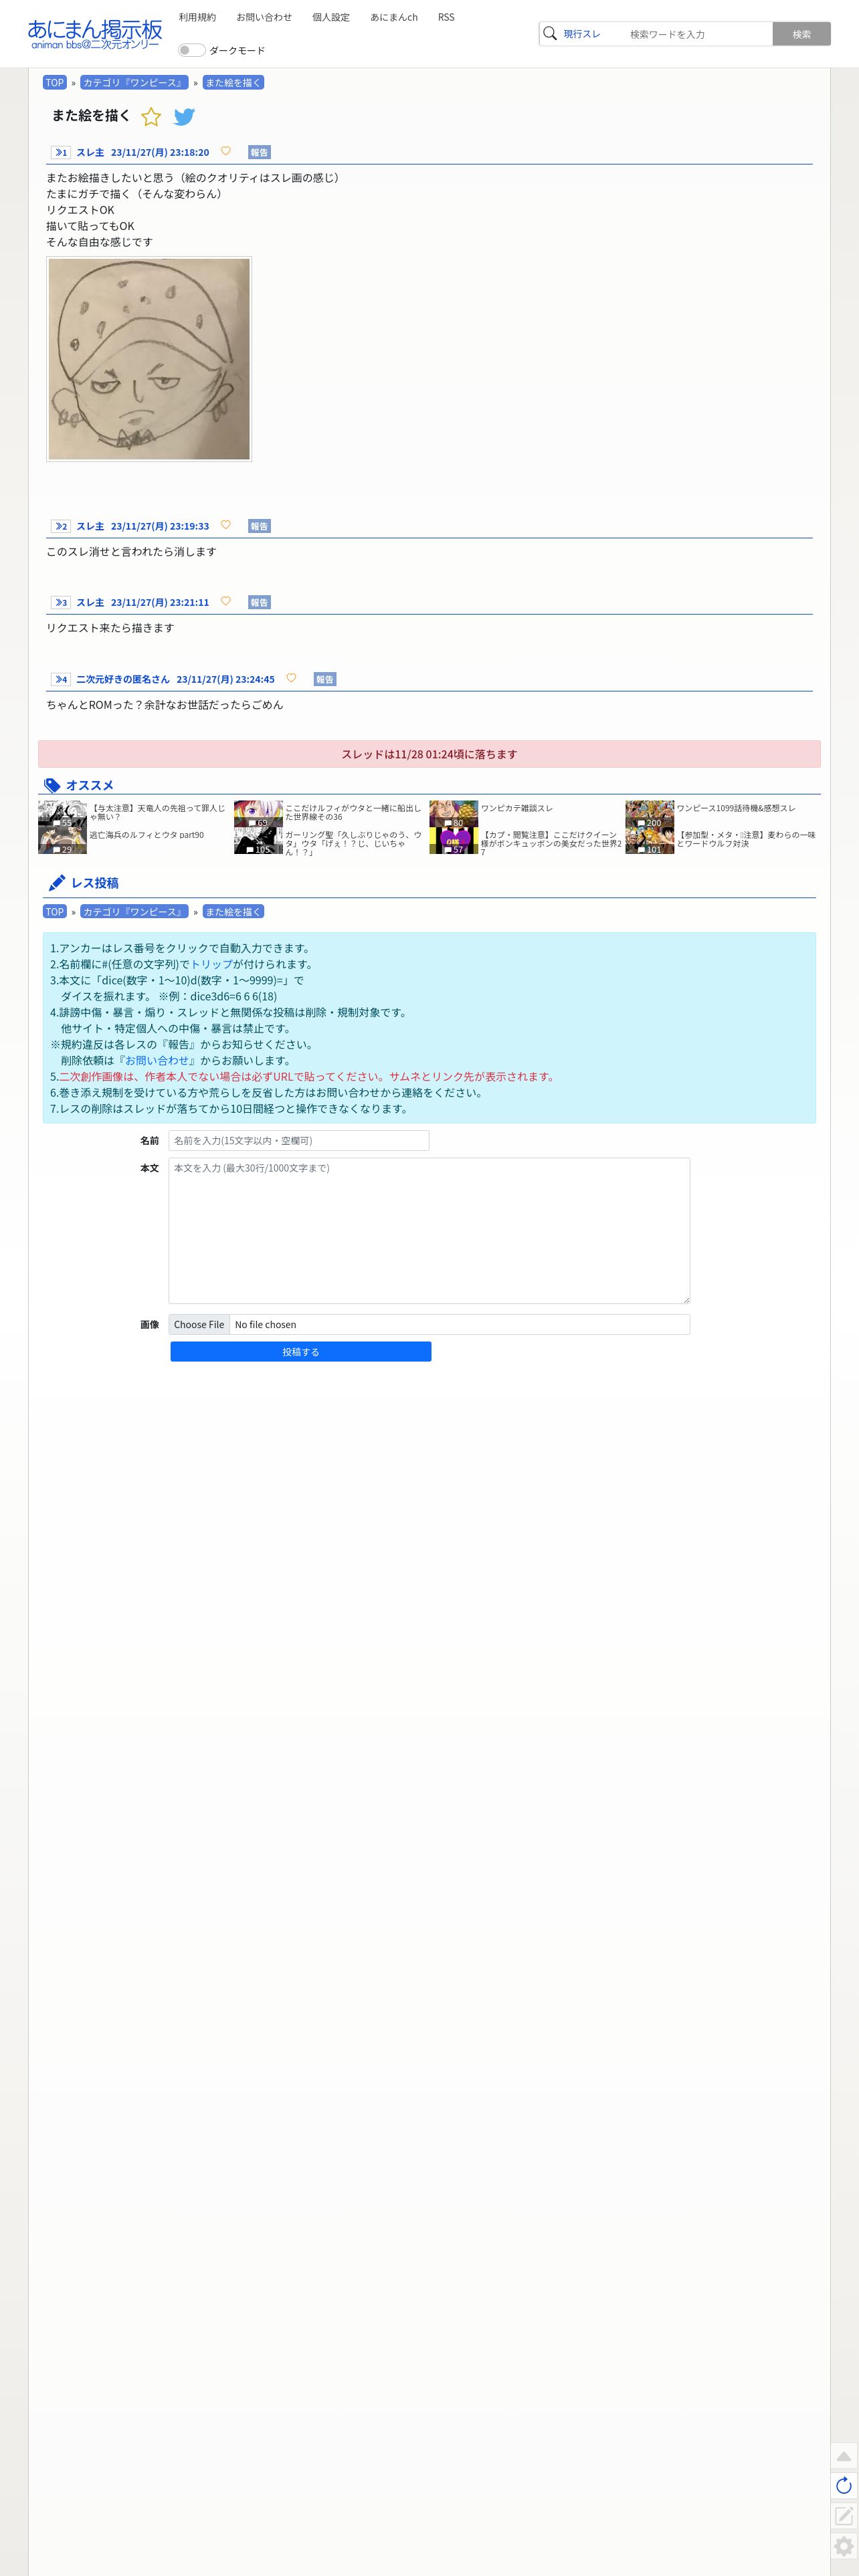Open 個人設定 in the top menu
Screen dimensions: 859x2576
pos(331,17)
